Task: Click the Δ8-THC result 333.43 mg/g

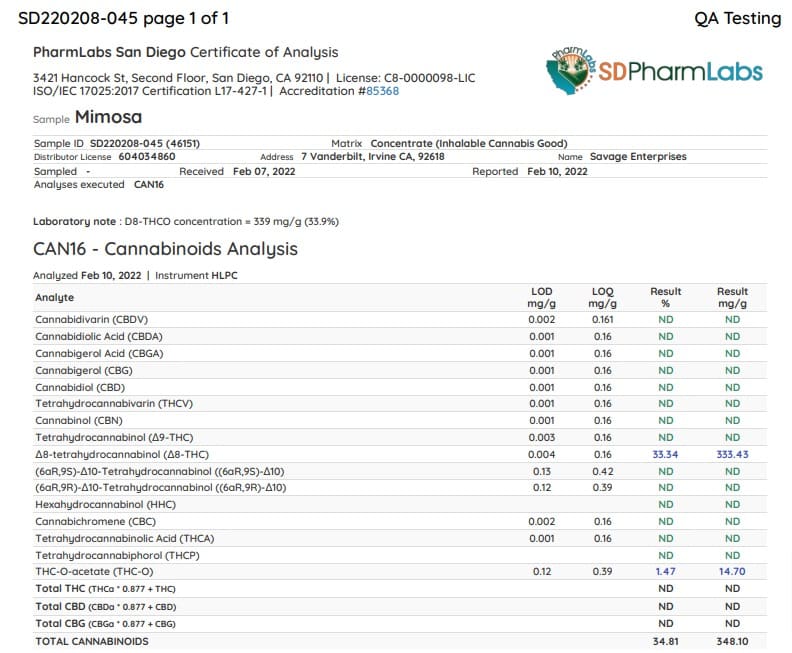Action: 732,455
